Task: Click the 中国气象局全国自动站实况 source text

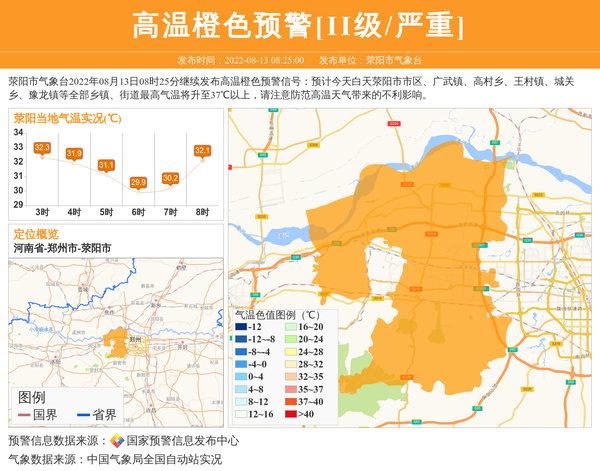Action: (154, 460)
